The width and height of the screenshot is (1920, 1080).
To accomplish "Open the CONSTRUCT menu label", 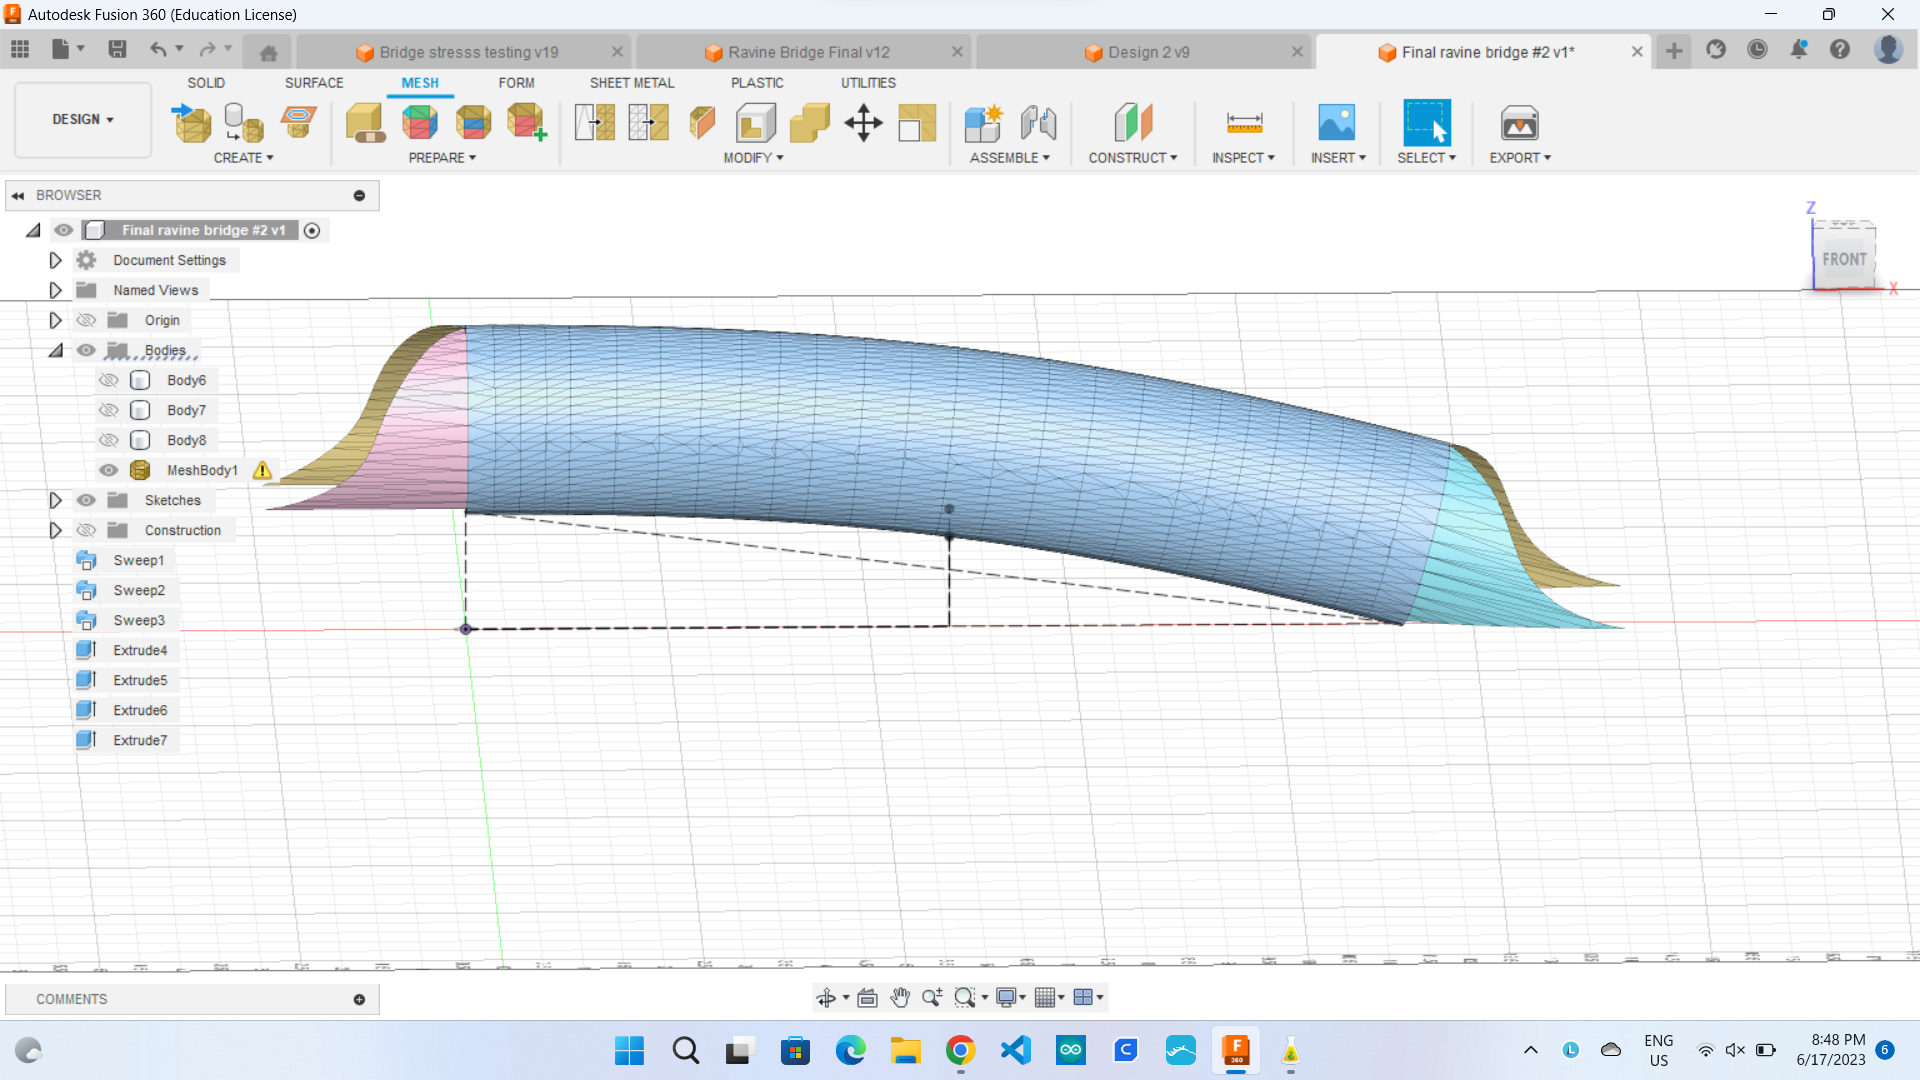I will [1132, 158].
